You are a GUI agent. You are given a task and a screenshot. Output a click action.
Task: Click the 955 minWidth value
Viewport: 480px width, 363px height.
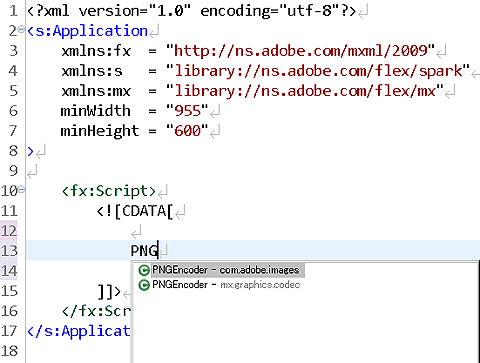pos(188,111)
